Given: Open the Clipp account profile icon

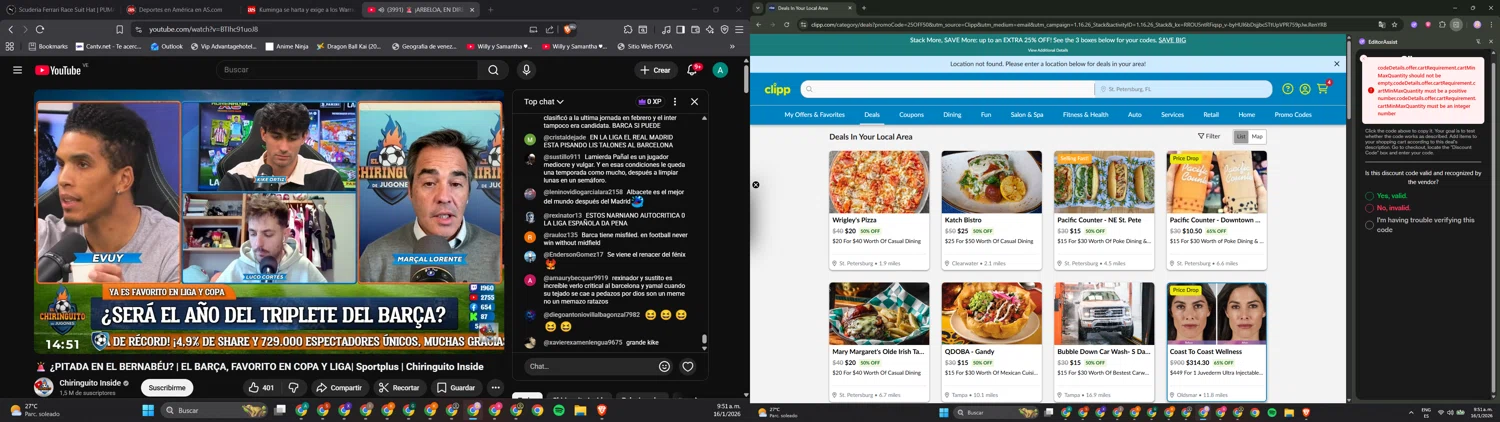Looking at the screenshot, I should [x=1305, y=89].
